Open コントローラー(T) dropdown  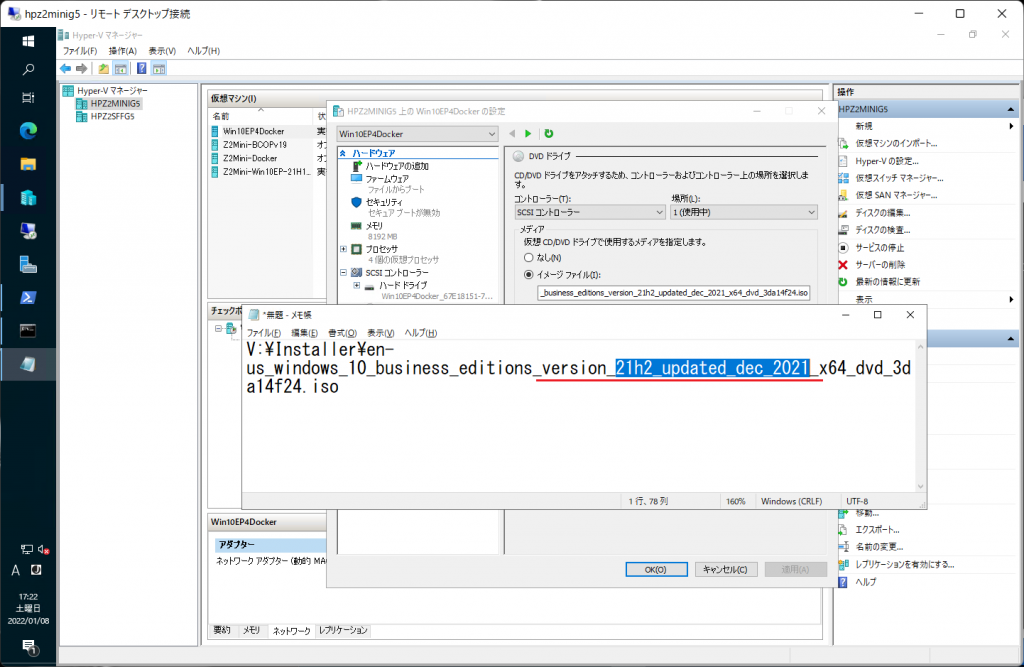click(x=590, y=212)
